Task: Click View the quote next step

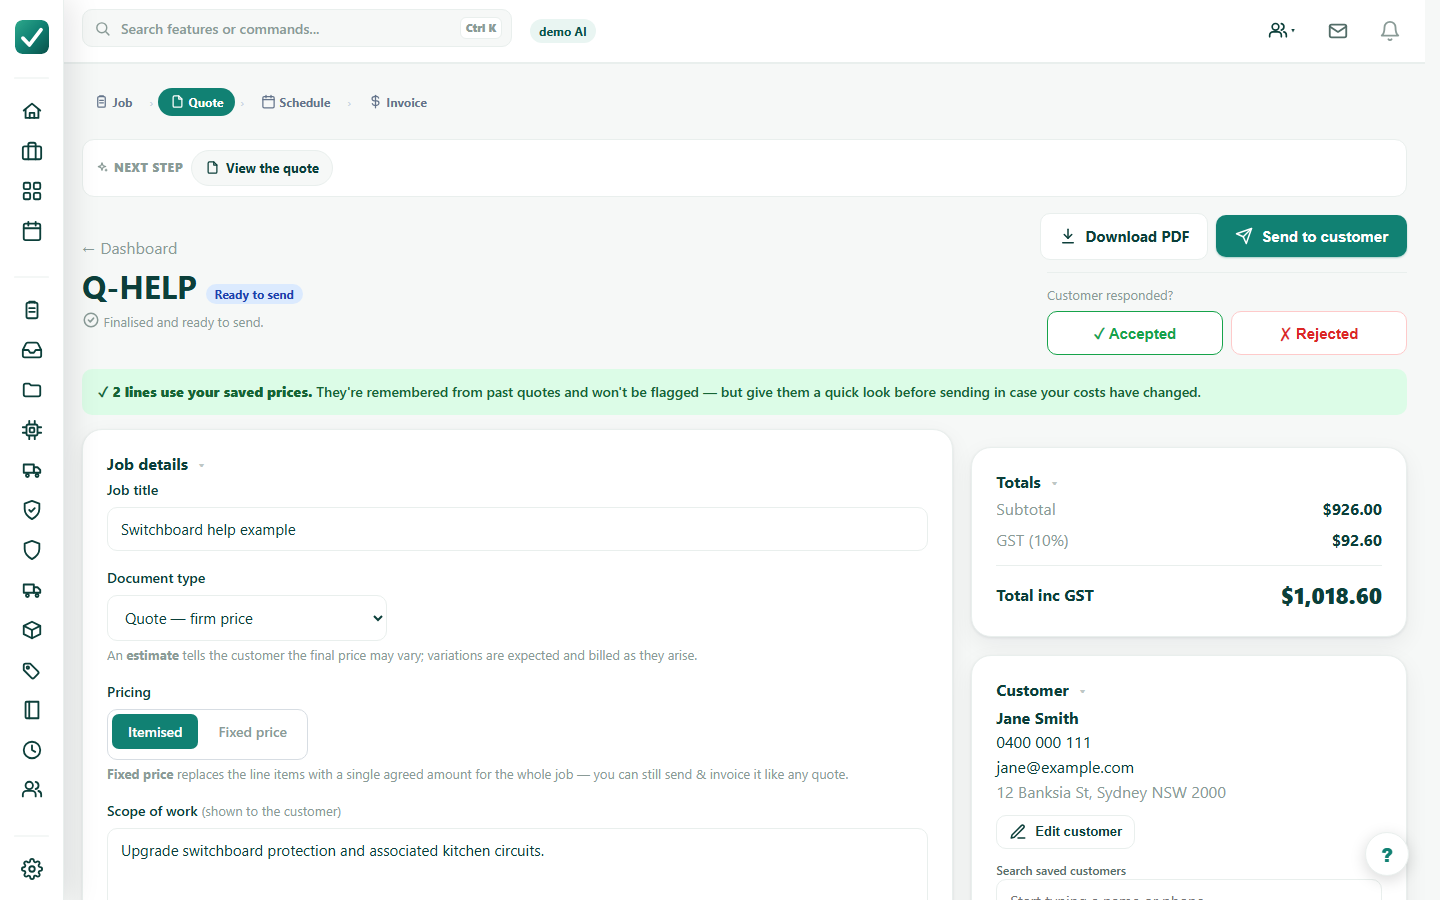Action: (262, 168)
